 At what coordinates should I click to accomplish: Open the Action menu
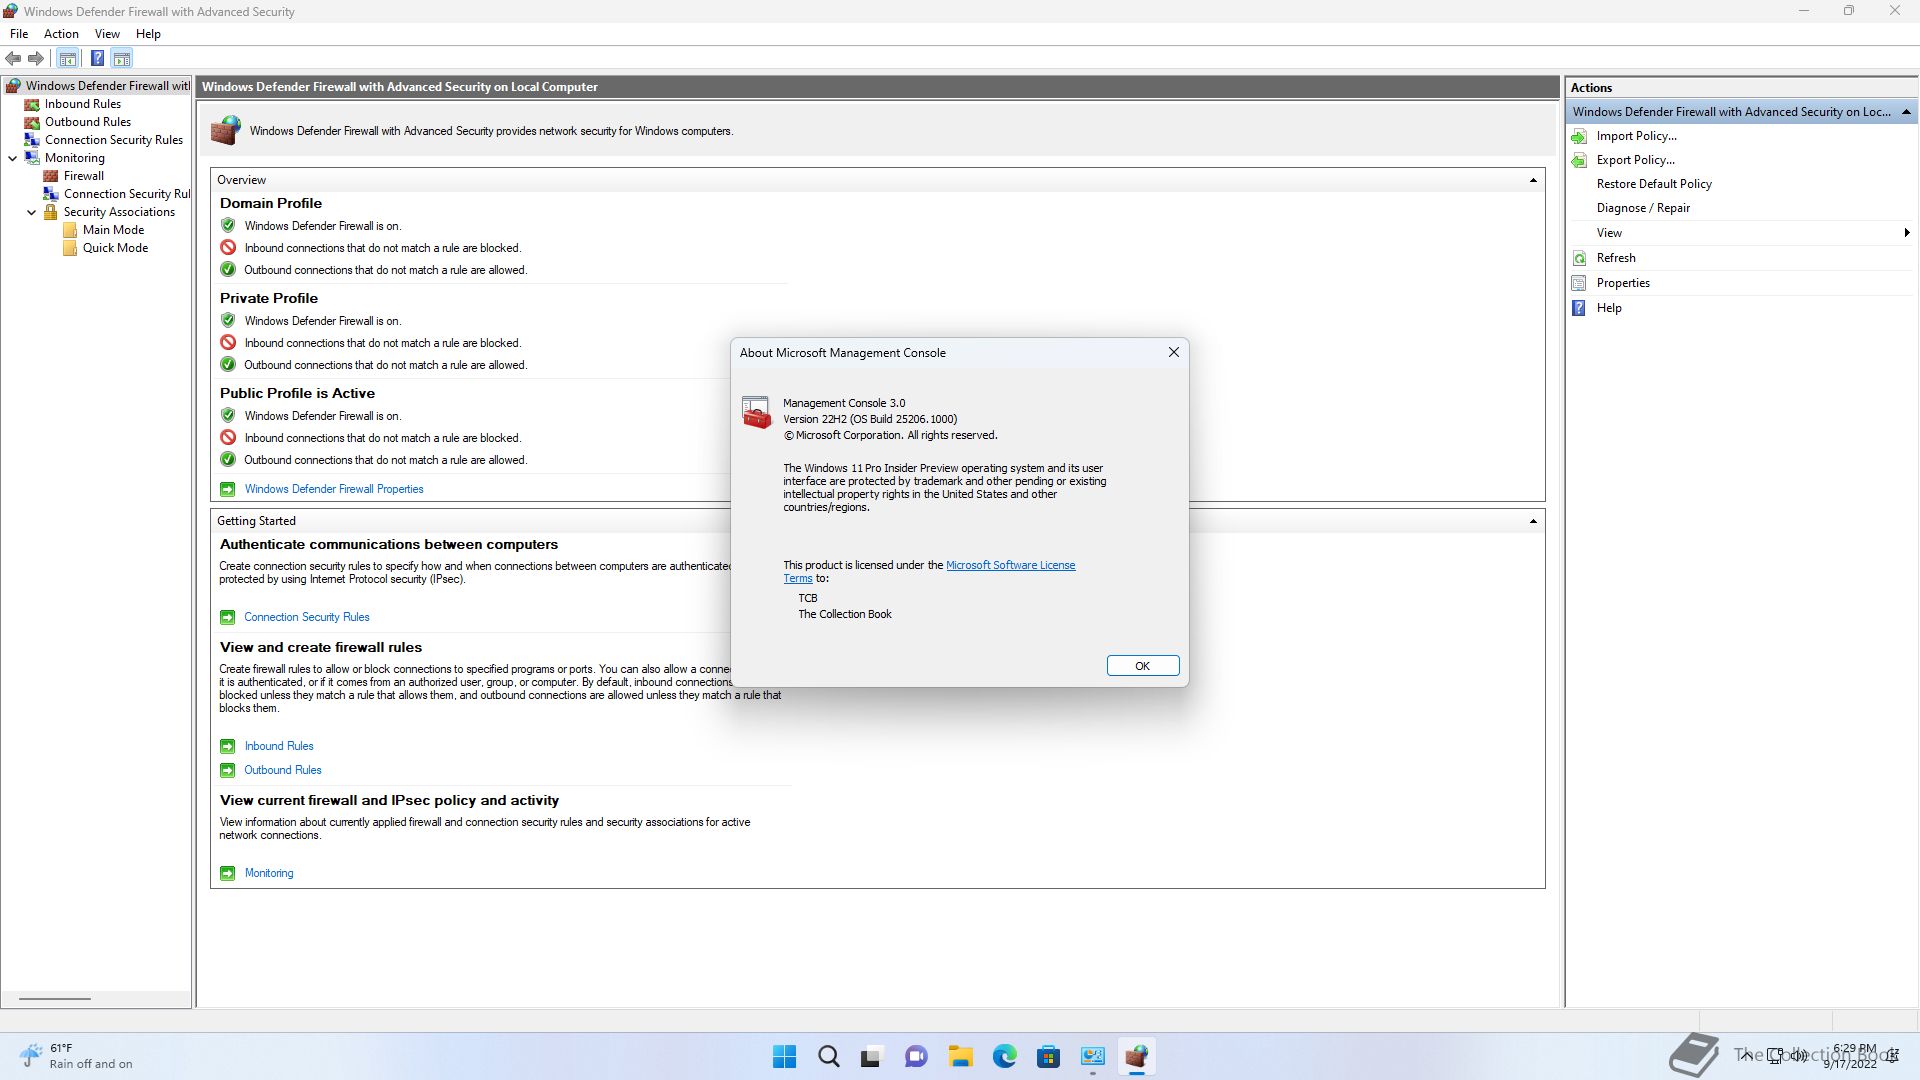pyautogui.click(x=61, y=34)
